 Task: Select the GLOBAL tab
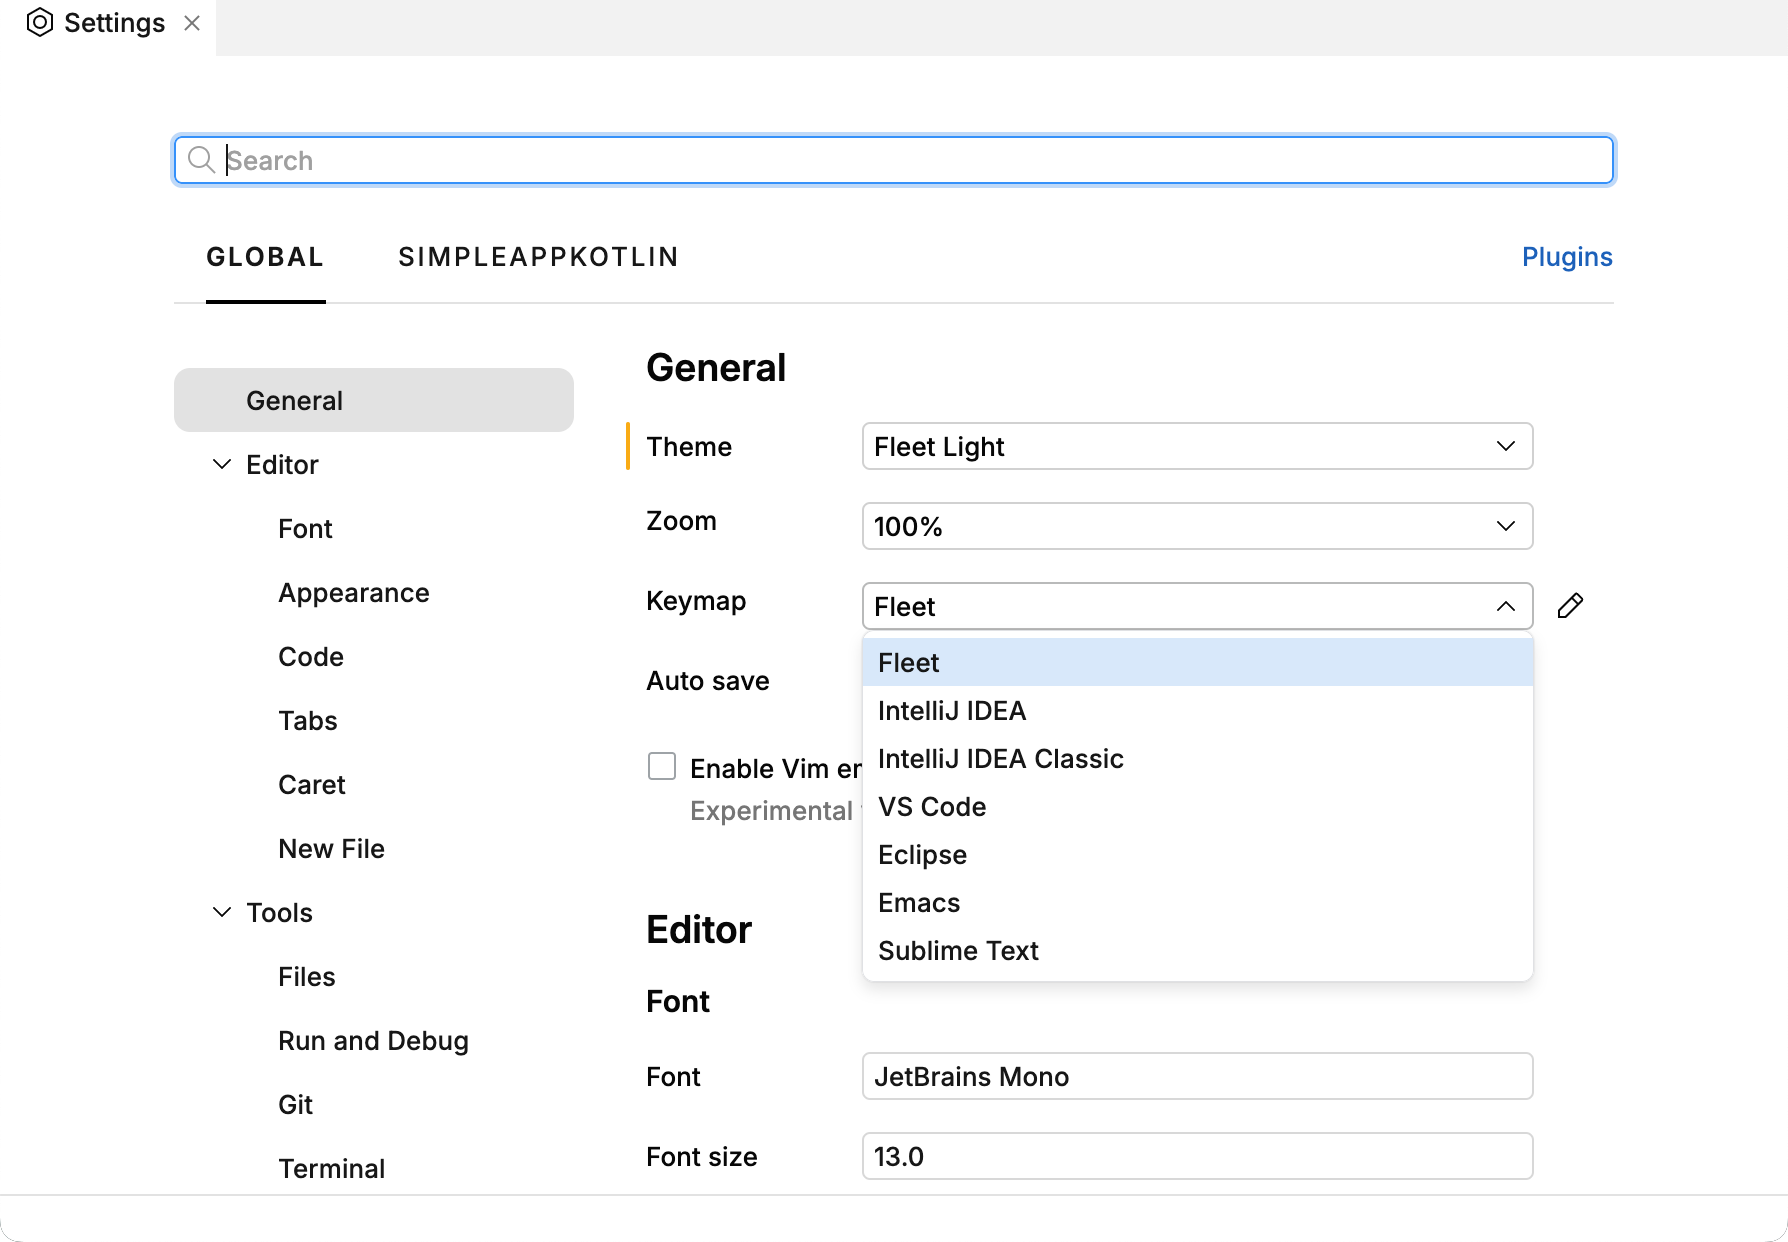click(x=264, y=257)
